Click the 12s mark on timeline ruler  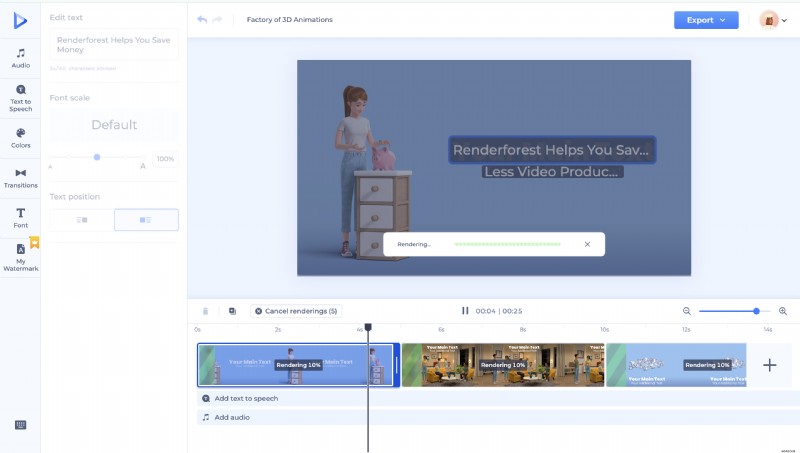(x=686, y=330)
